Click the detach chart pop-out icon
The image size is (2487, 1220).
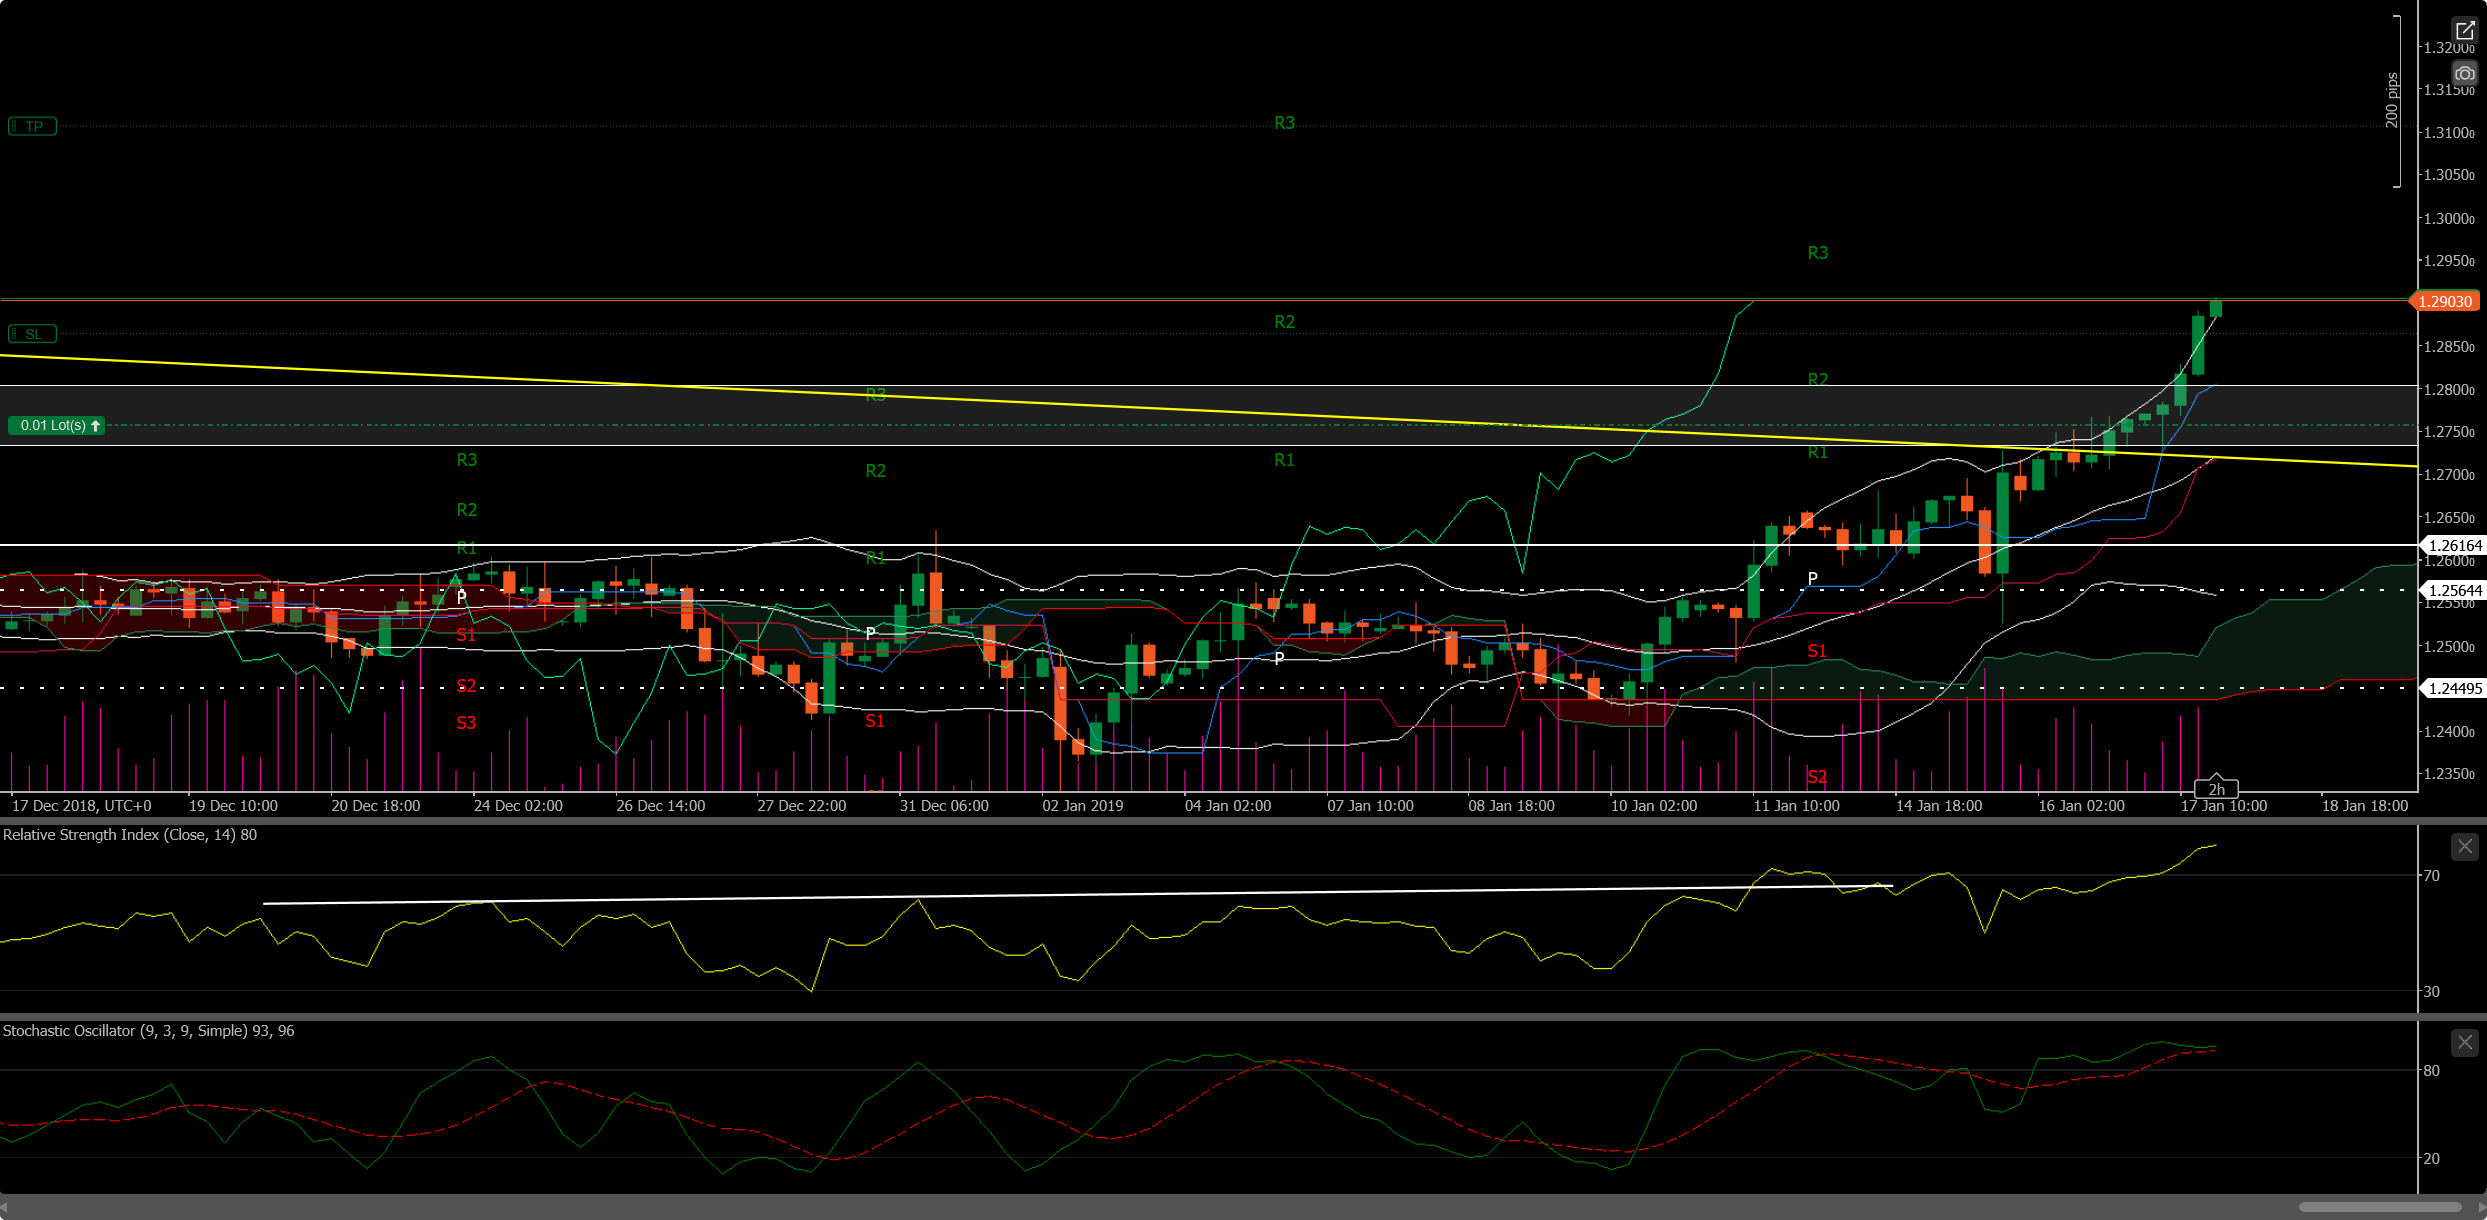click(2465, 31)
